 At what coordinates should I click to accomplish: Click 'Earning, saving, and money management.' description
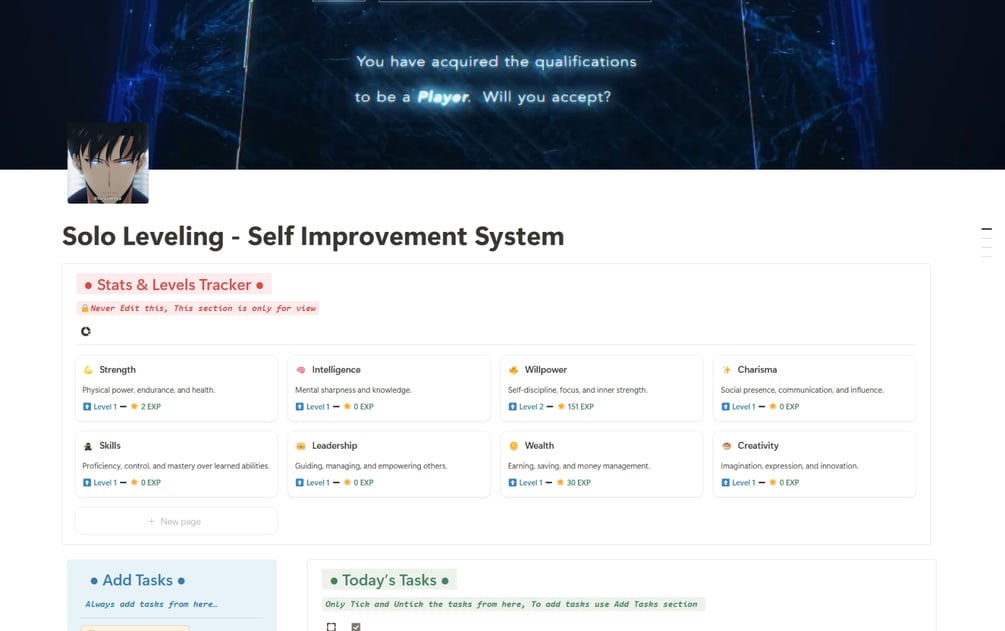tap(579, 466)
